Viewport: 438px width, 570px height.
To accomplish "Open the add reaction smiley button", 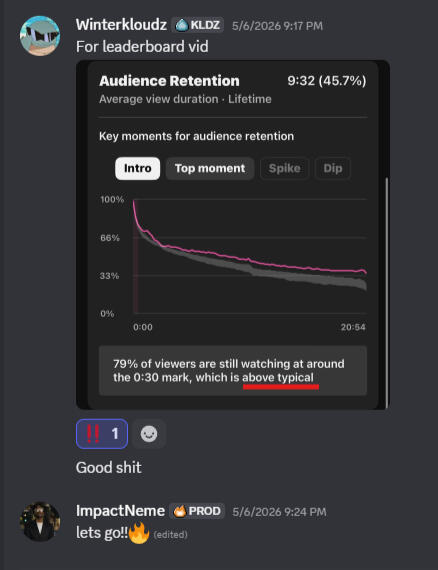I will (x=149, y=434).
